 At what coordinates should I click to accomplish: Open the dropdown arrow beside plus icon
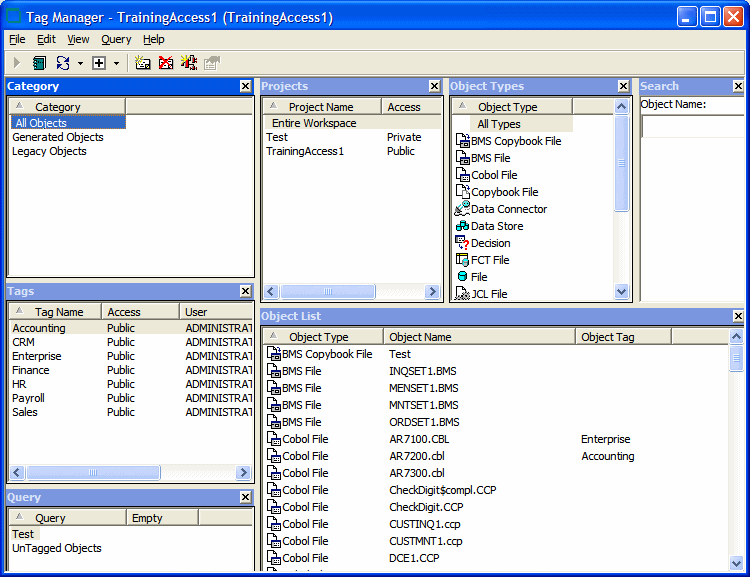(116, 63)
